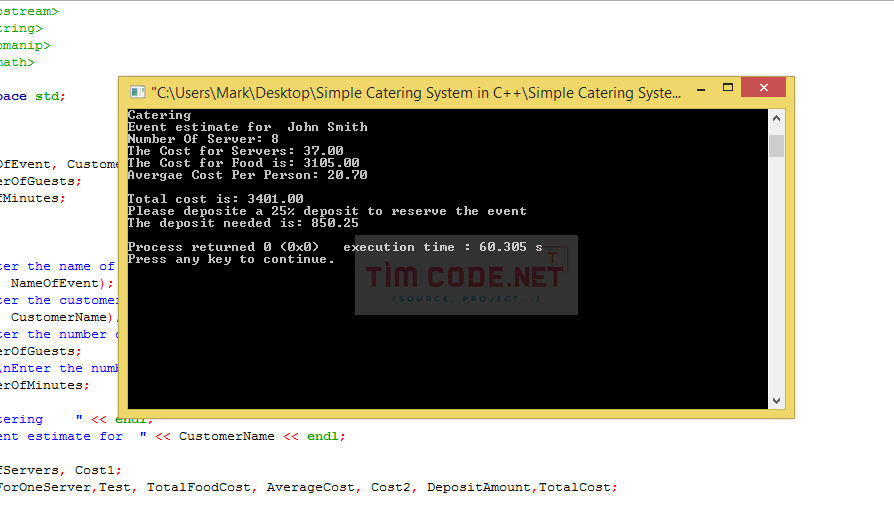Click the console title bar path text
The height and width of the screenshot is (509, 894).
416,92
